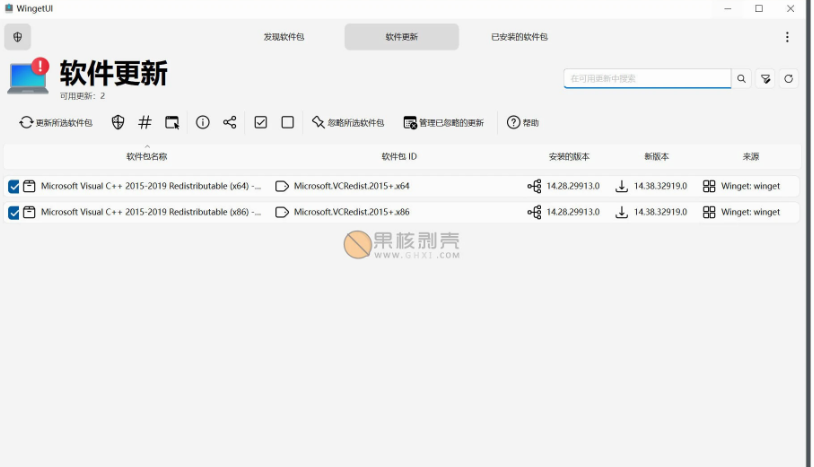This screenshot has width=814, height=467.
Task: Click the interactive update window icon
Action: [x=172, y=122]
